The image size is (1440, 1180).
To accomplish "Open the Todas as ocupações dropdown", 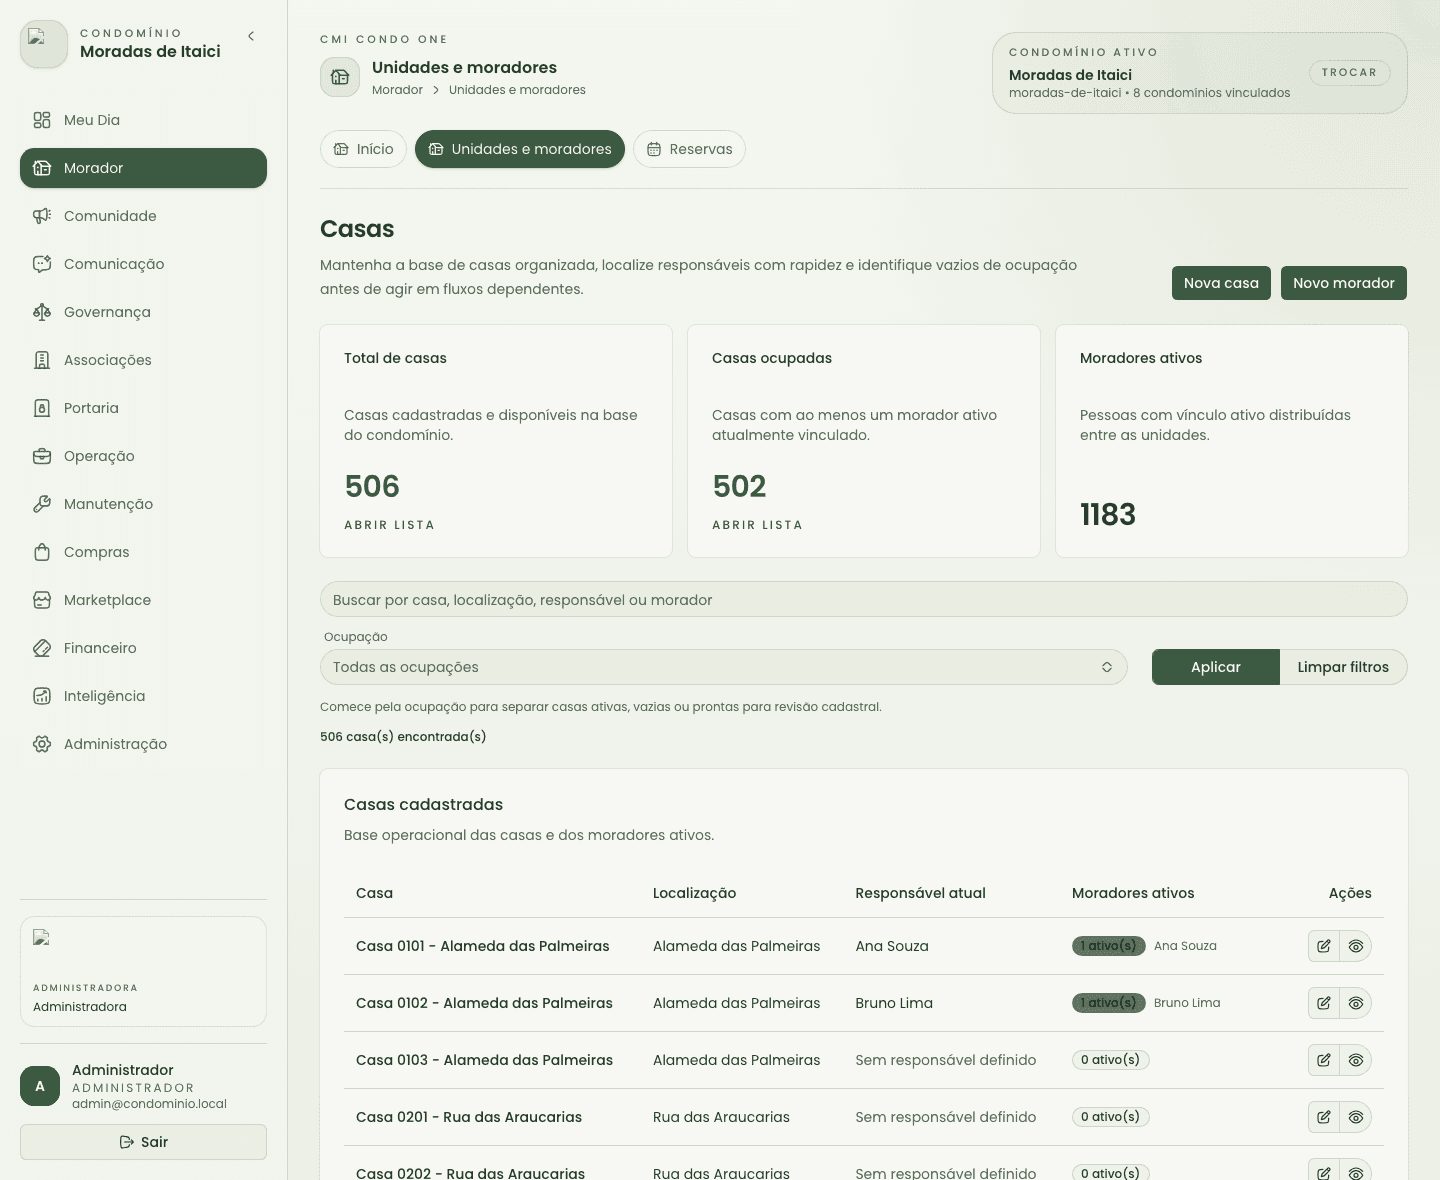I will pos(723,667).
